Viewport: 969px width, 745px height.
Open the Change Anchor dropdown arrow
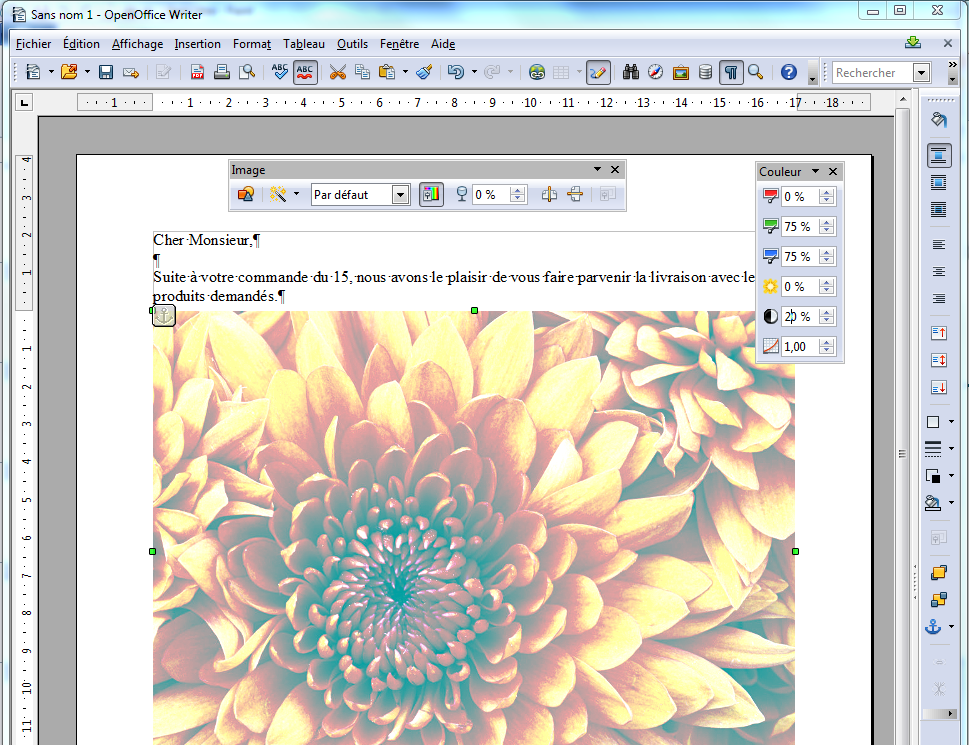951,626
